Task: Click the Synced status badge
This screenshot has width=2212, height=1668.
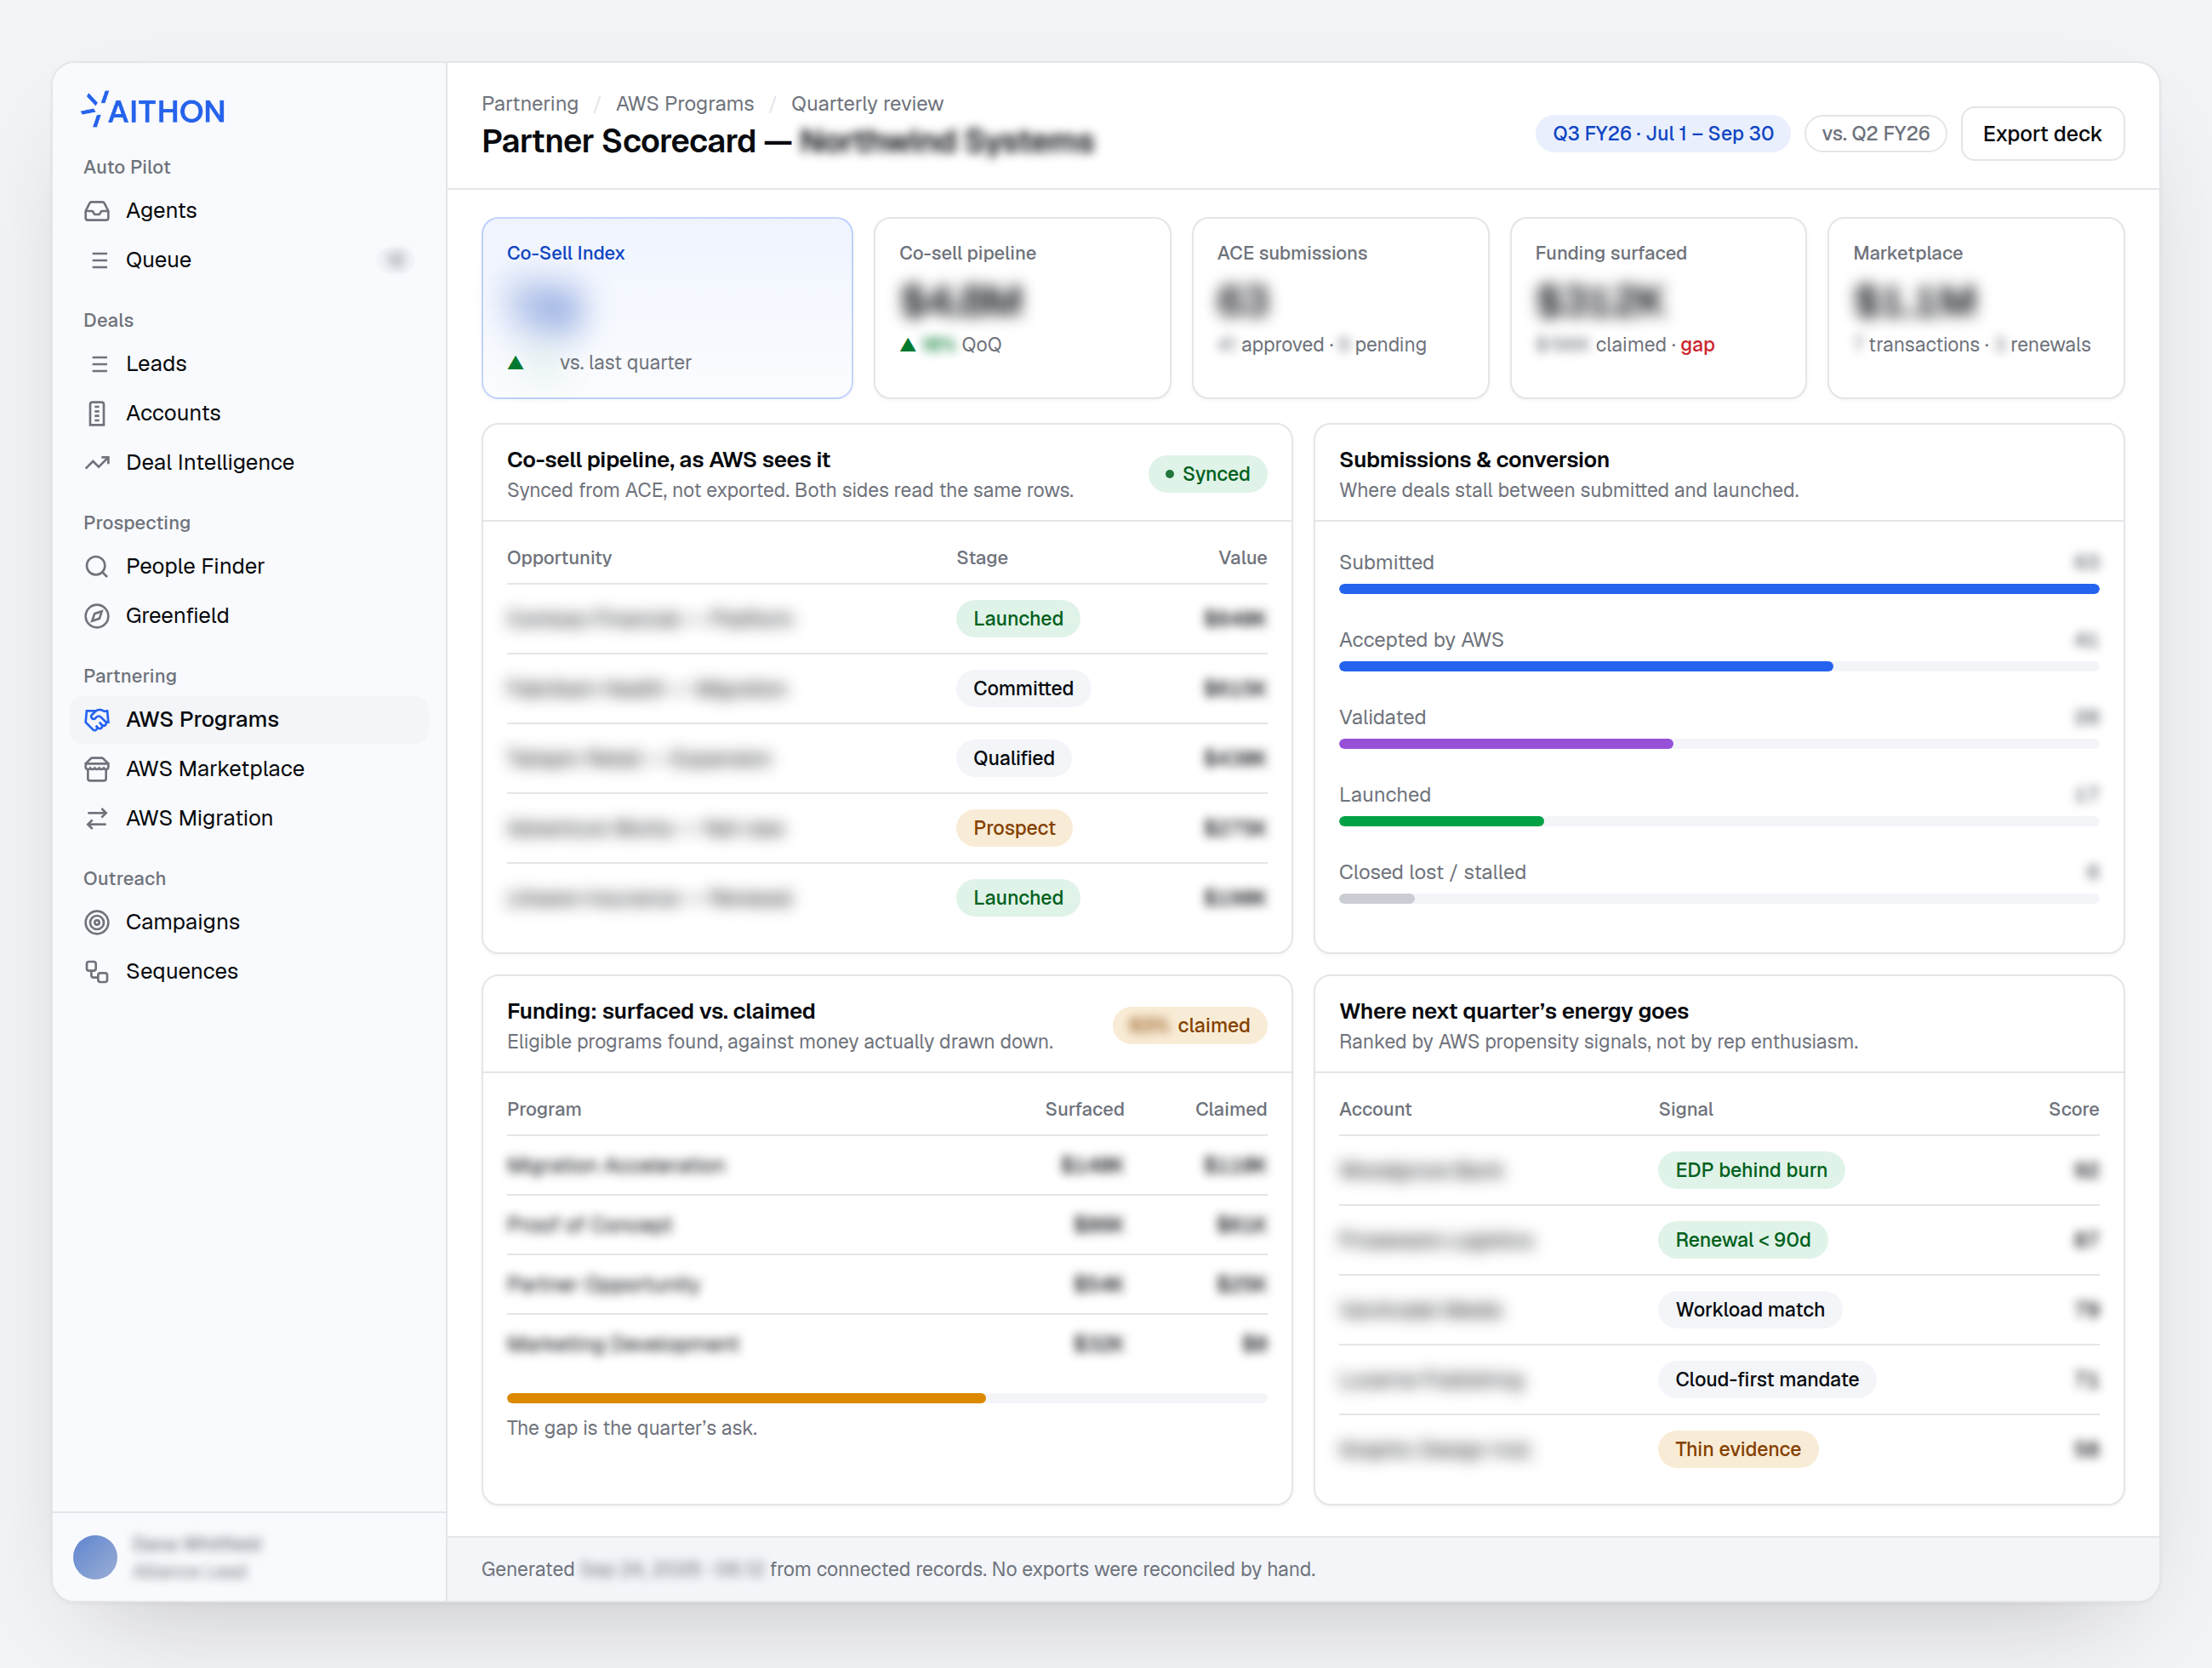Action: pyautogui.click(x=1207, y=474)
